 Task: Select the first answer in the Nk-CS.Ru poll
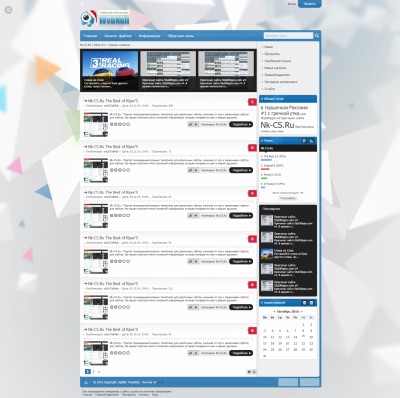click(x=273, y=156)
